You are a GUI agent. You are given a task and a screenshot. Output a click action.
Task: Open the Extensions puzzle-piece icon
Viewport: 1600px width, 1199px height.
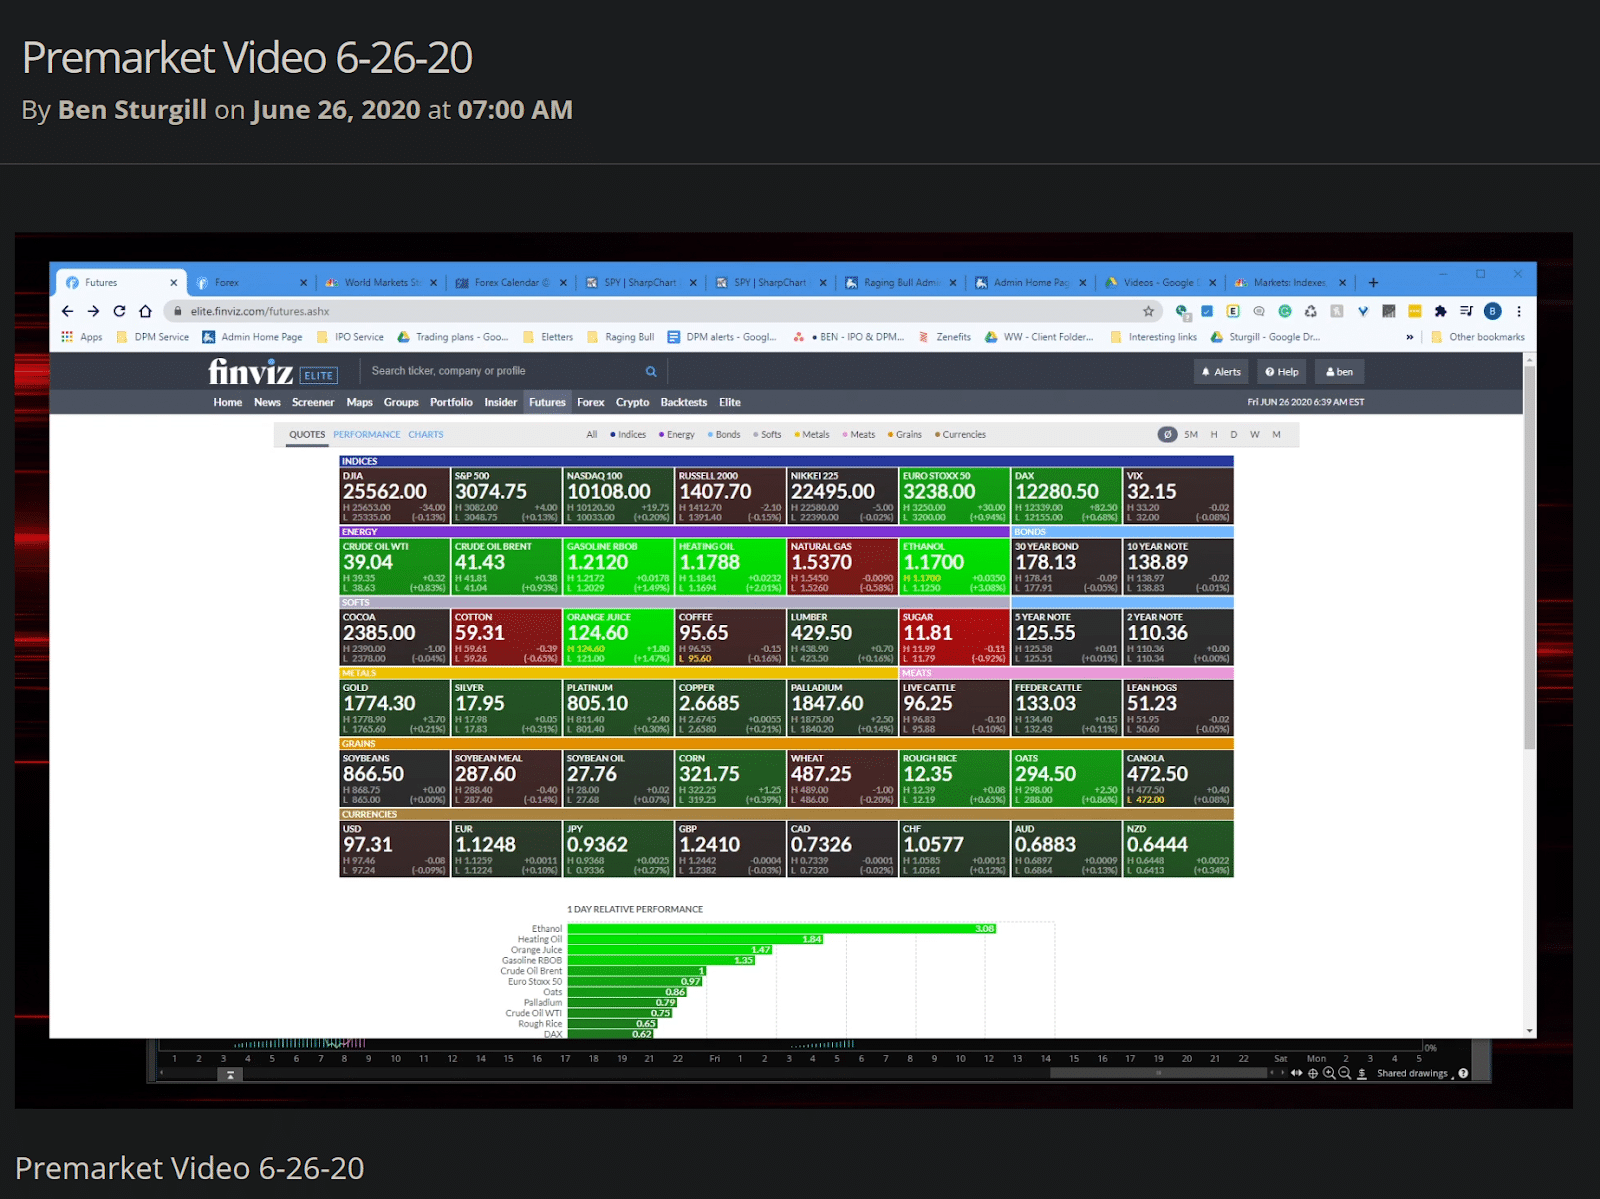(x=1440, y=311)
